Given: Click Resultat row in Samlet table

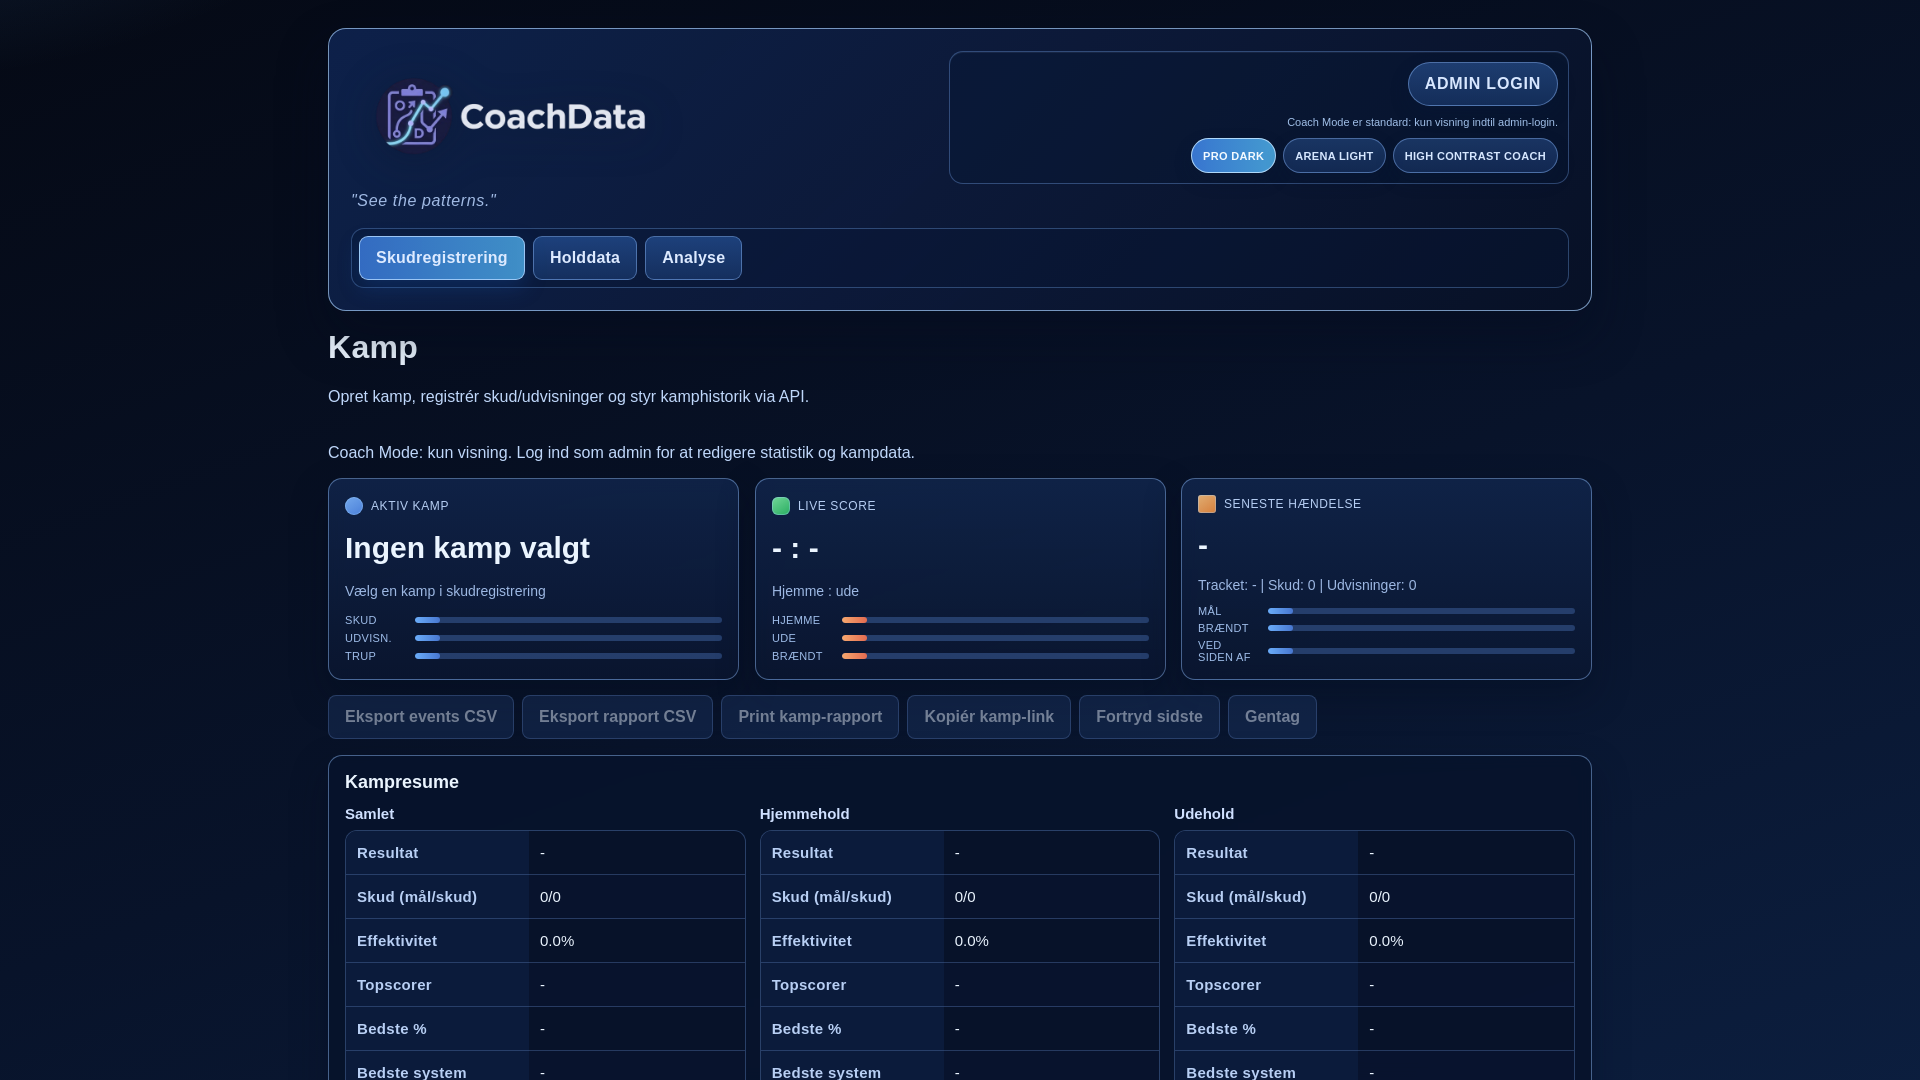Looking at the screenshot, I should (x=545, y=853).
